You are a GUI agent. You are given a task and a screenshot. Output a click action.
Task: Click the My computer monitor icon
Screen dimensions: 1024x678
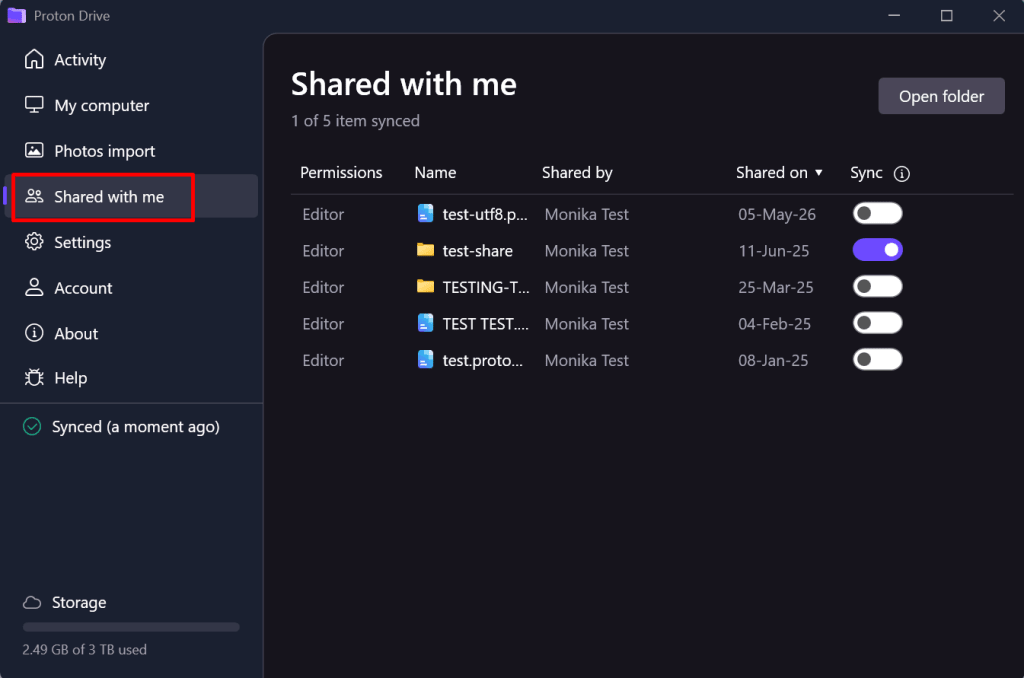34,105
